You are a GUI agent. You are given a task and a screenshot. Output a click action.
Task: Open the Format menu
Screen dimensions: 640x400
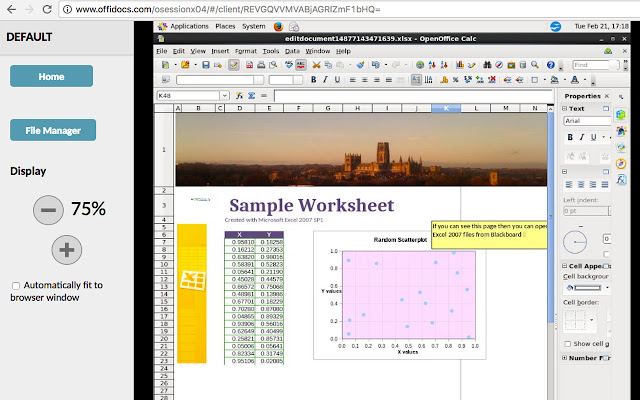coord(246,50)
